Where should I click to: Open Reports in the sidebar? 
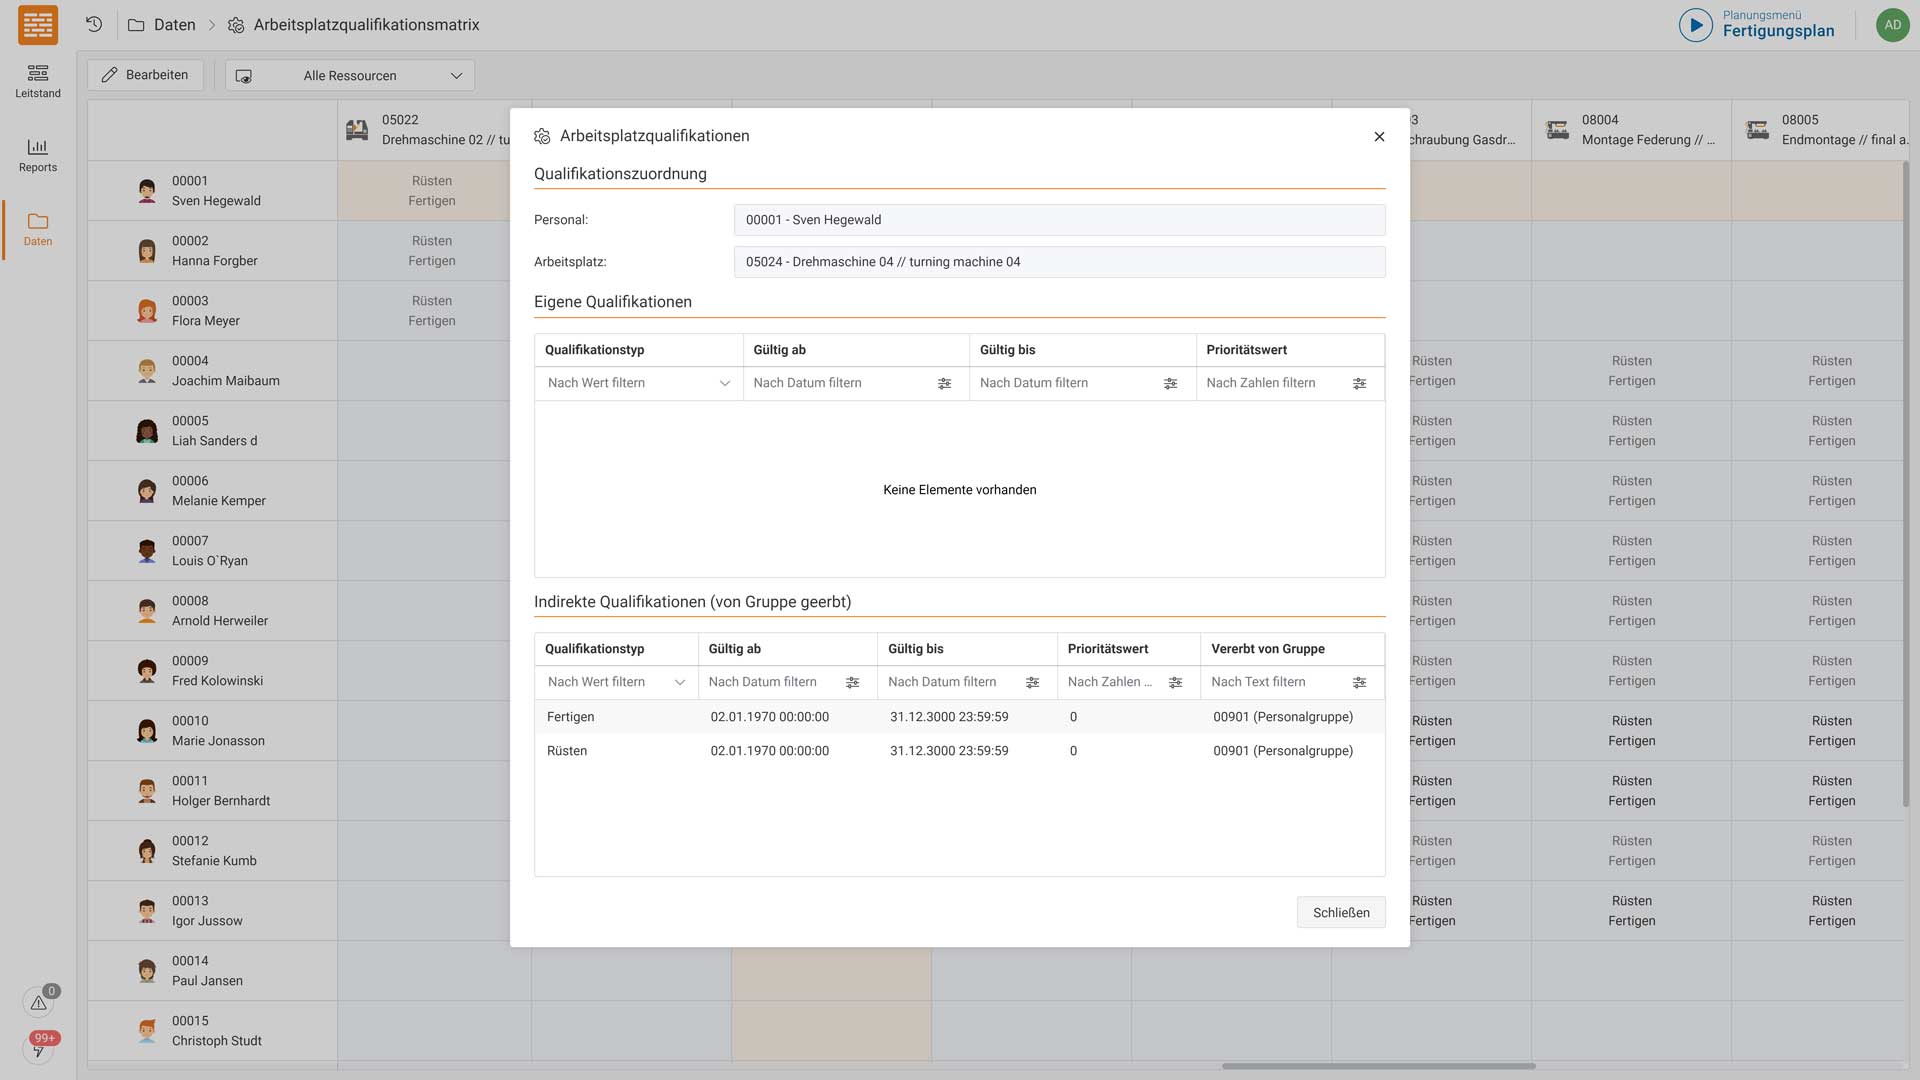tap(38, 155)
